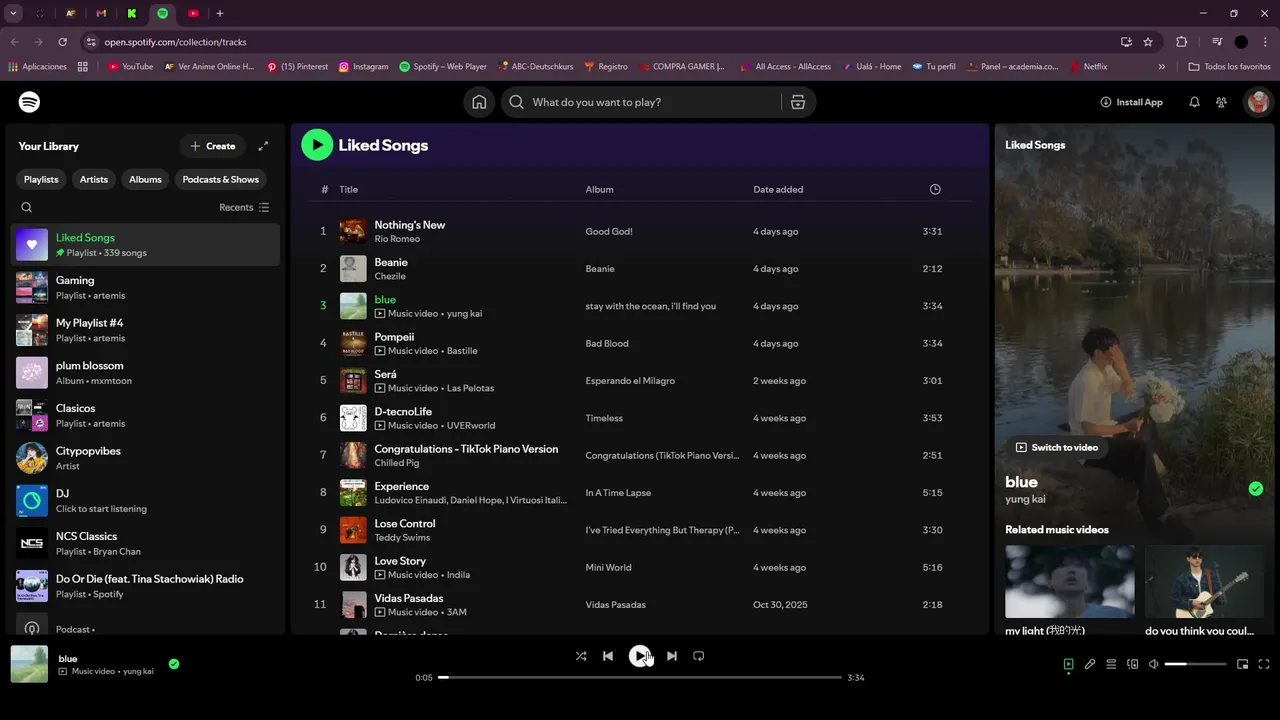Select the Beanie track by Chezile
The image size is (1280, 720).
coord(640,268)
